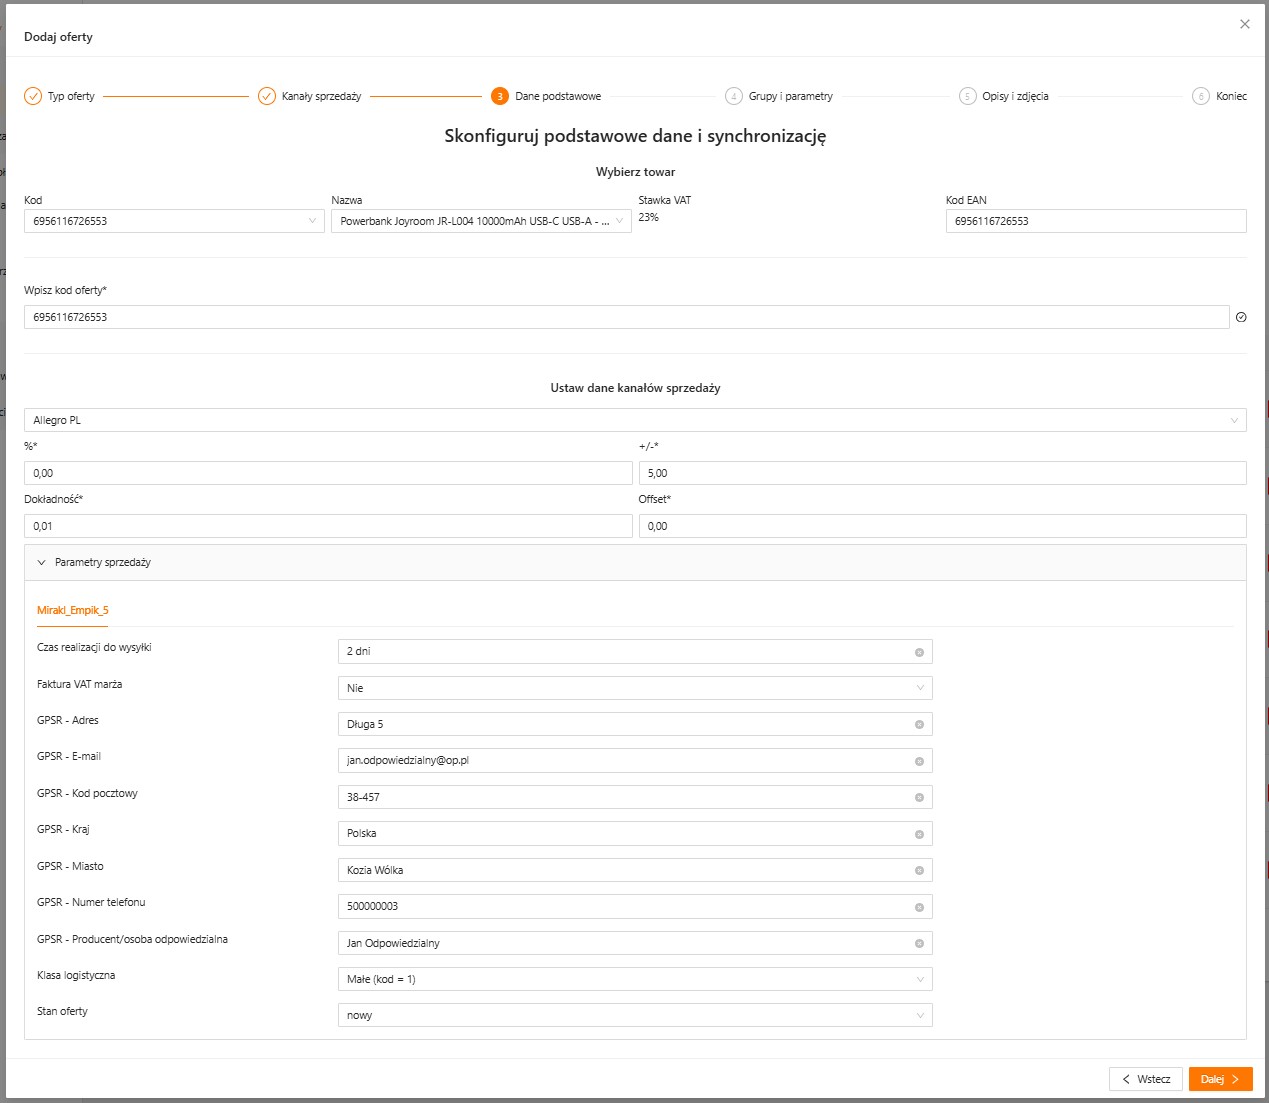The width and height of the screenshot is (1269, 1103).
Task: Clear the Czas realizacji do wysyłki field
Action: [x=919, y=652]
